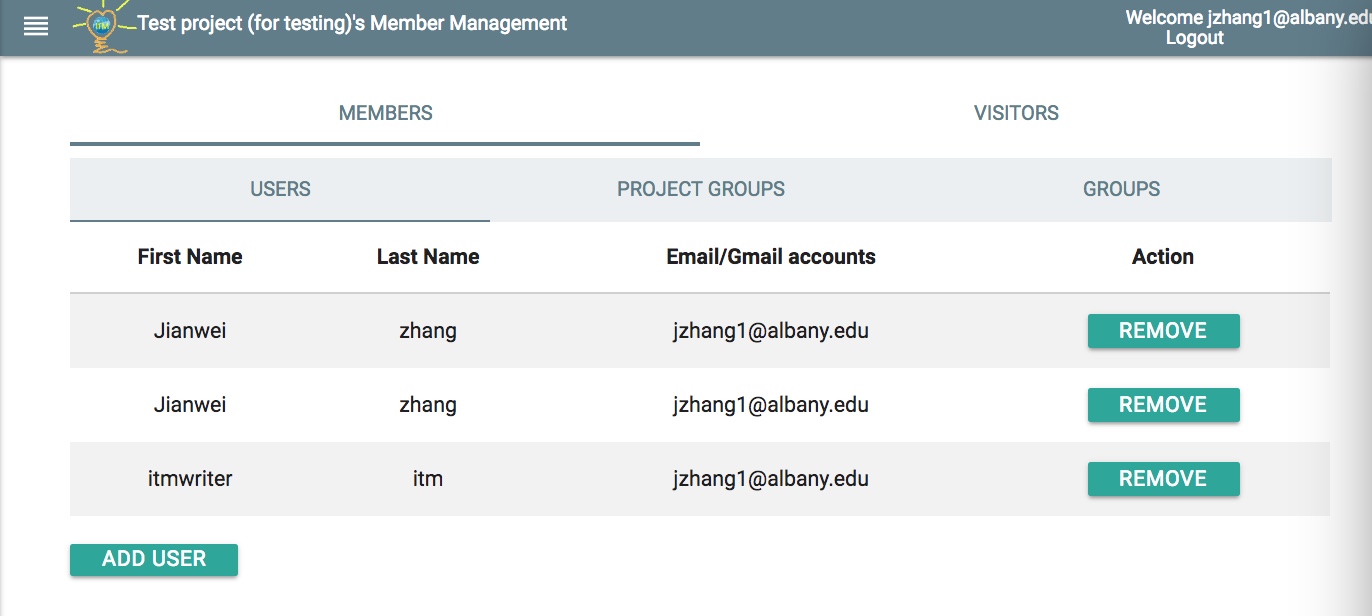The height and width of the screenshot is (616, 1372).
Task: Click the Logout link
Action: tap(1195, 38)
